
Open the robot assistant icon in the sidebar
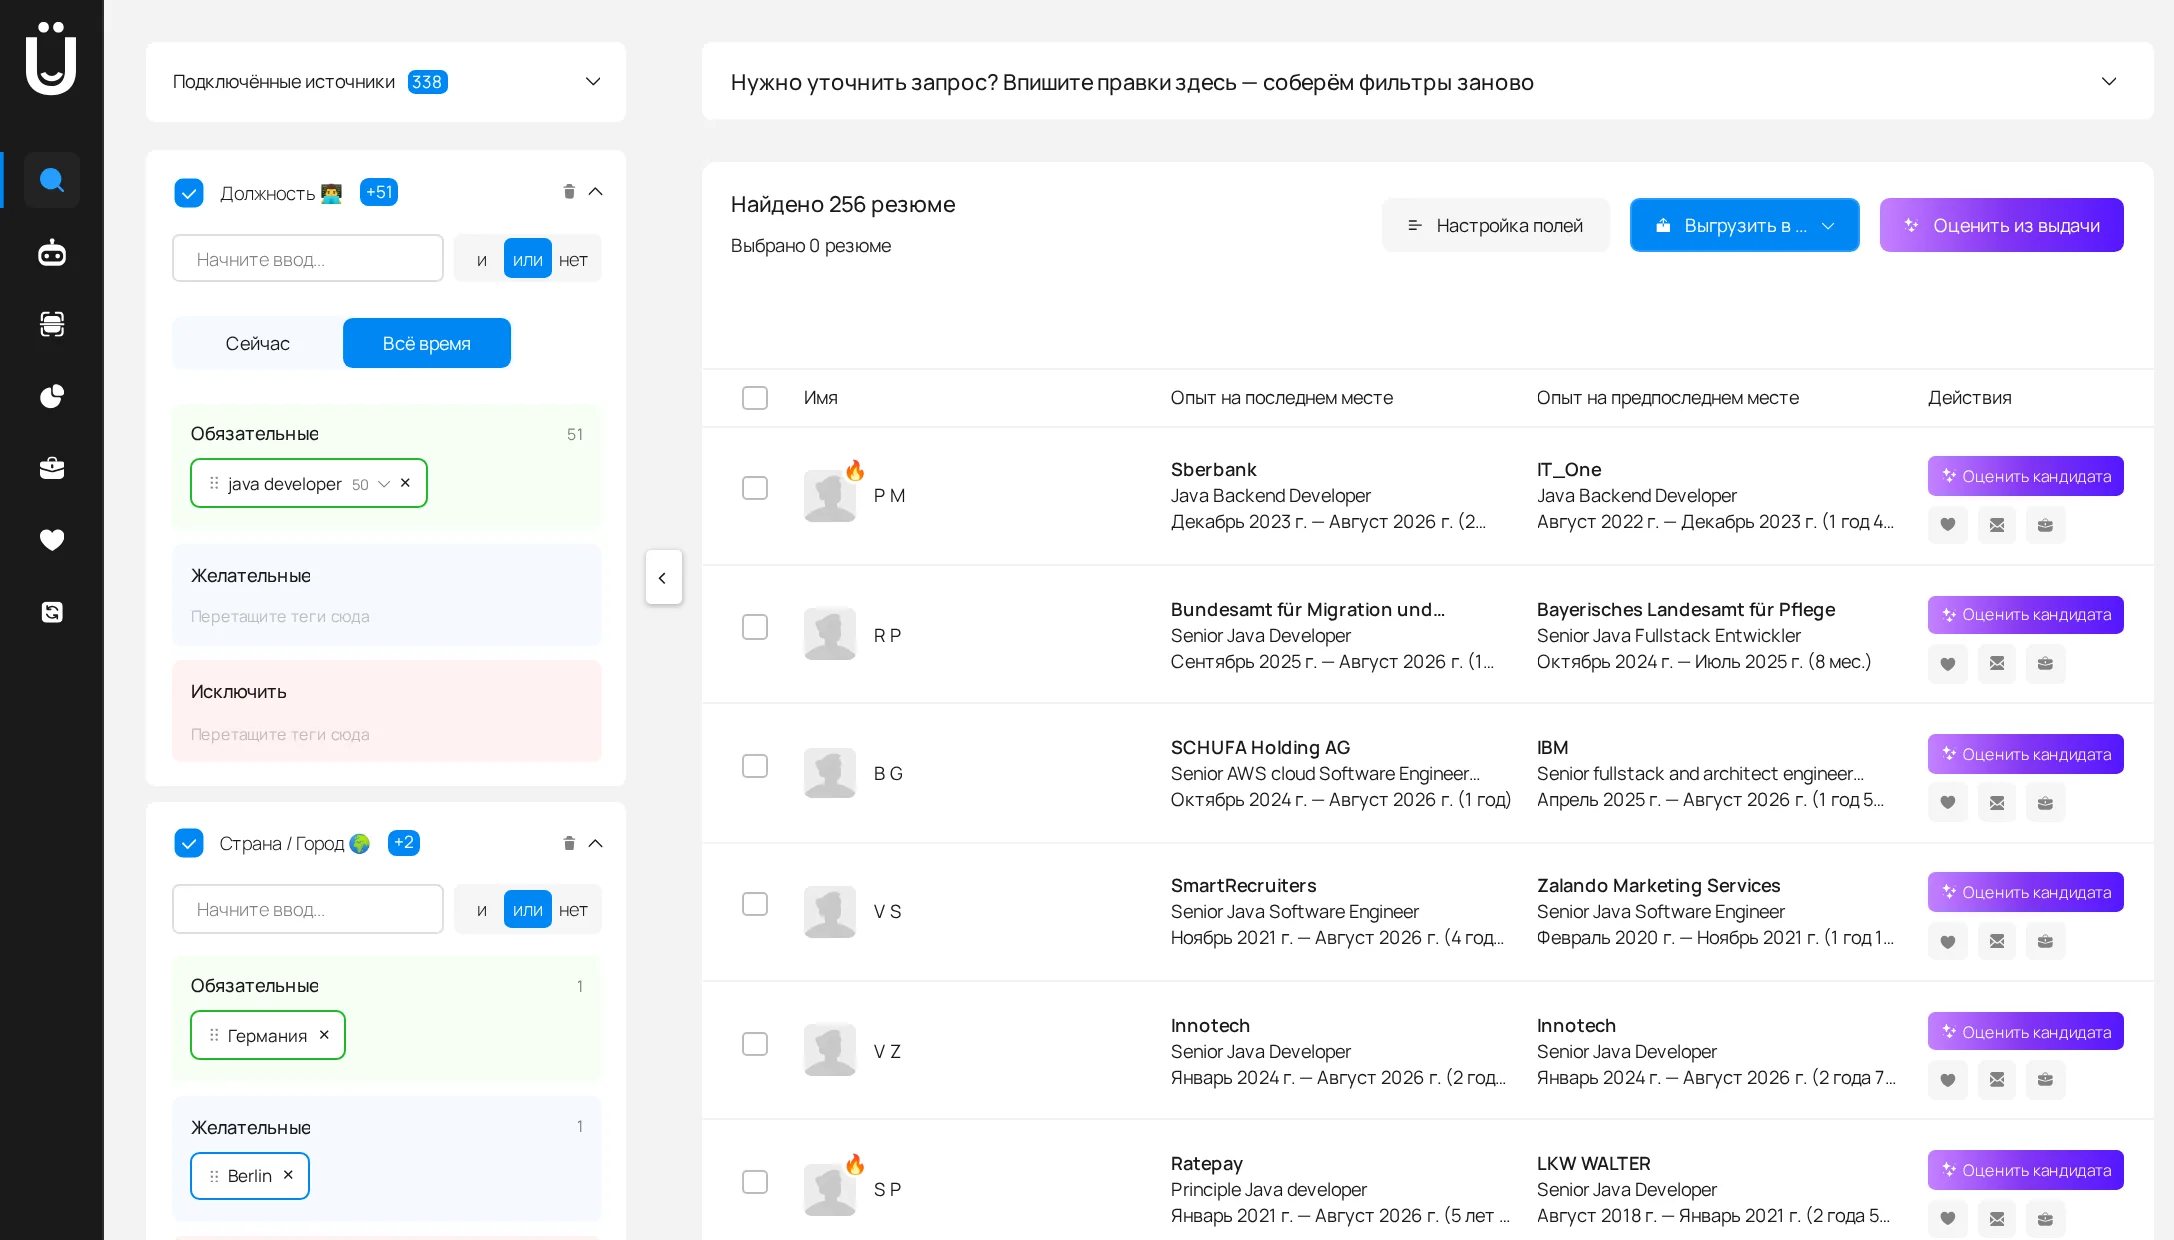tap(52, 253)
